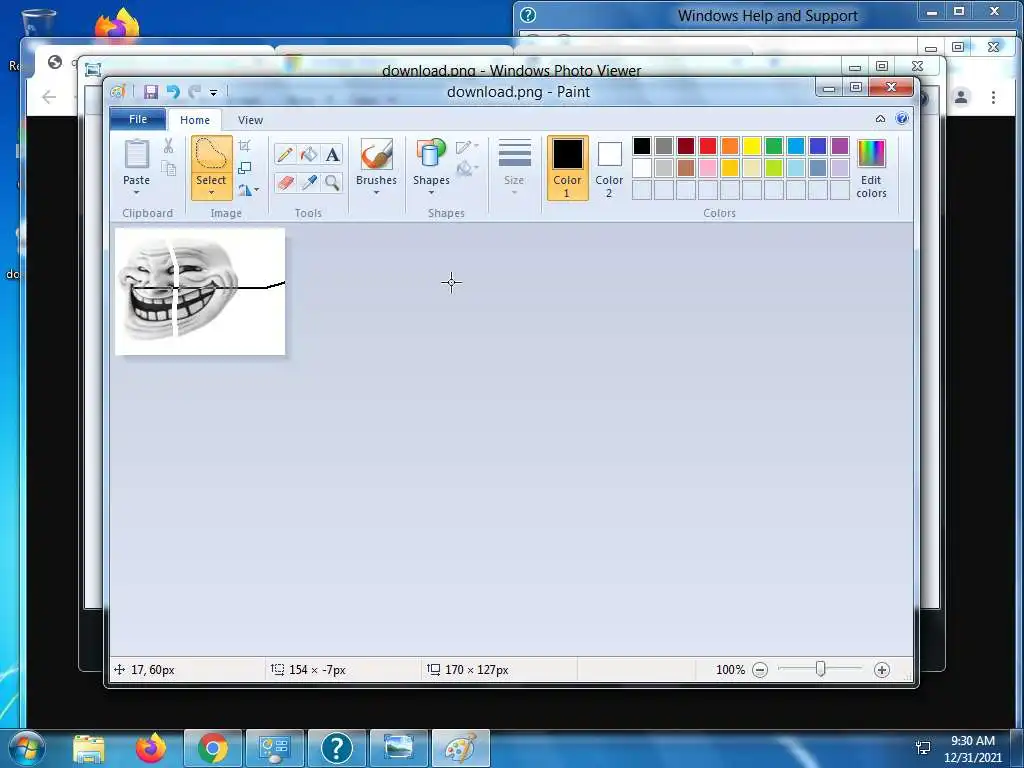
Task: Select the Magnifier tool
Action: (332, 182)
